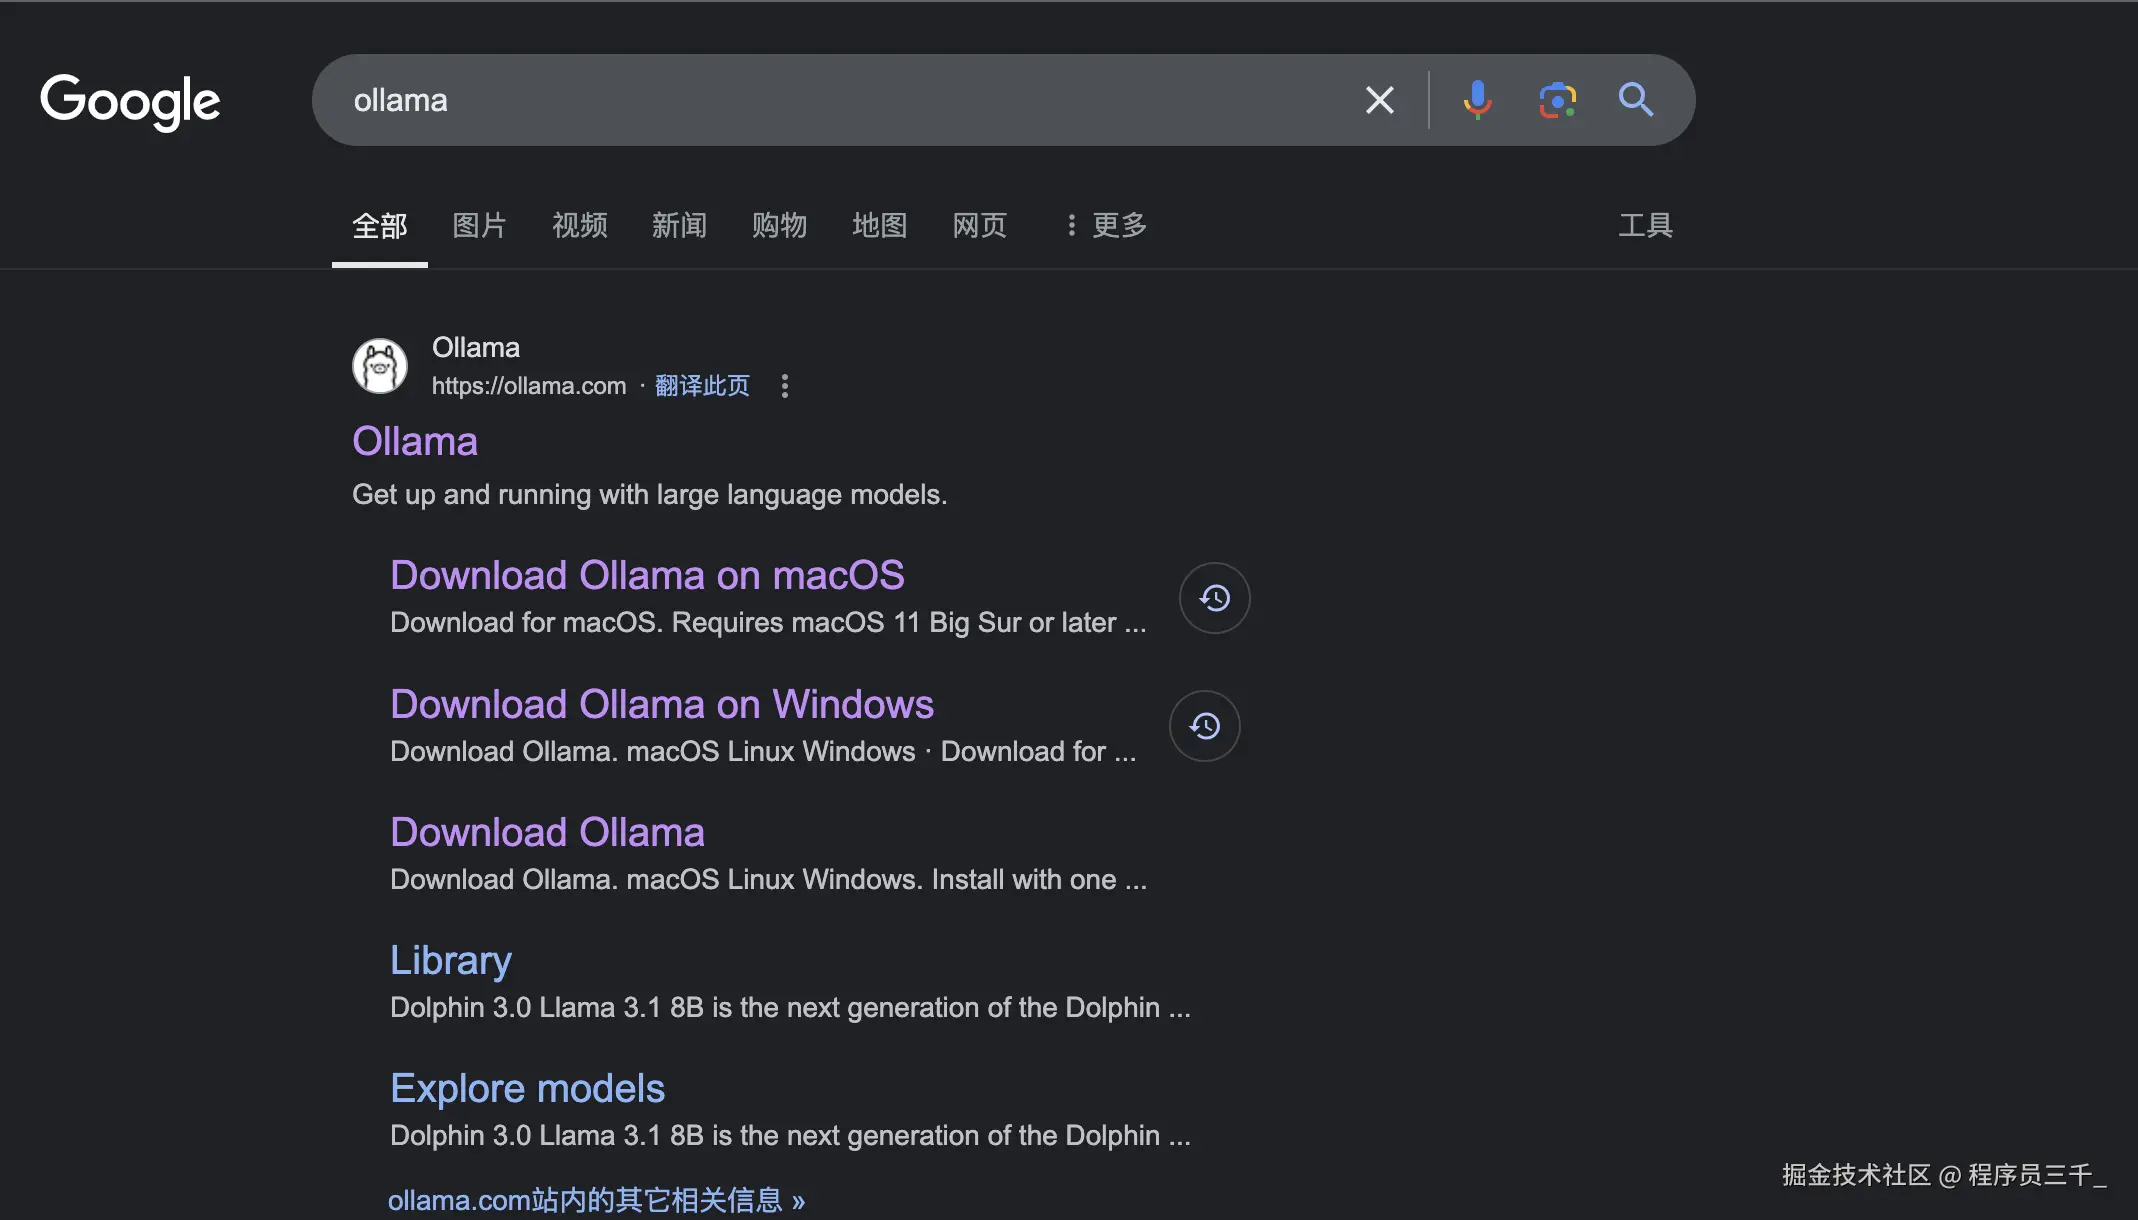Image resolution: width=2138 pixels, height=1220 pixels.
Task: Switch to the 图片 images tab
Action: pyautogui.click(x=479, y=225)
